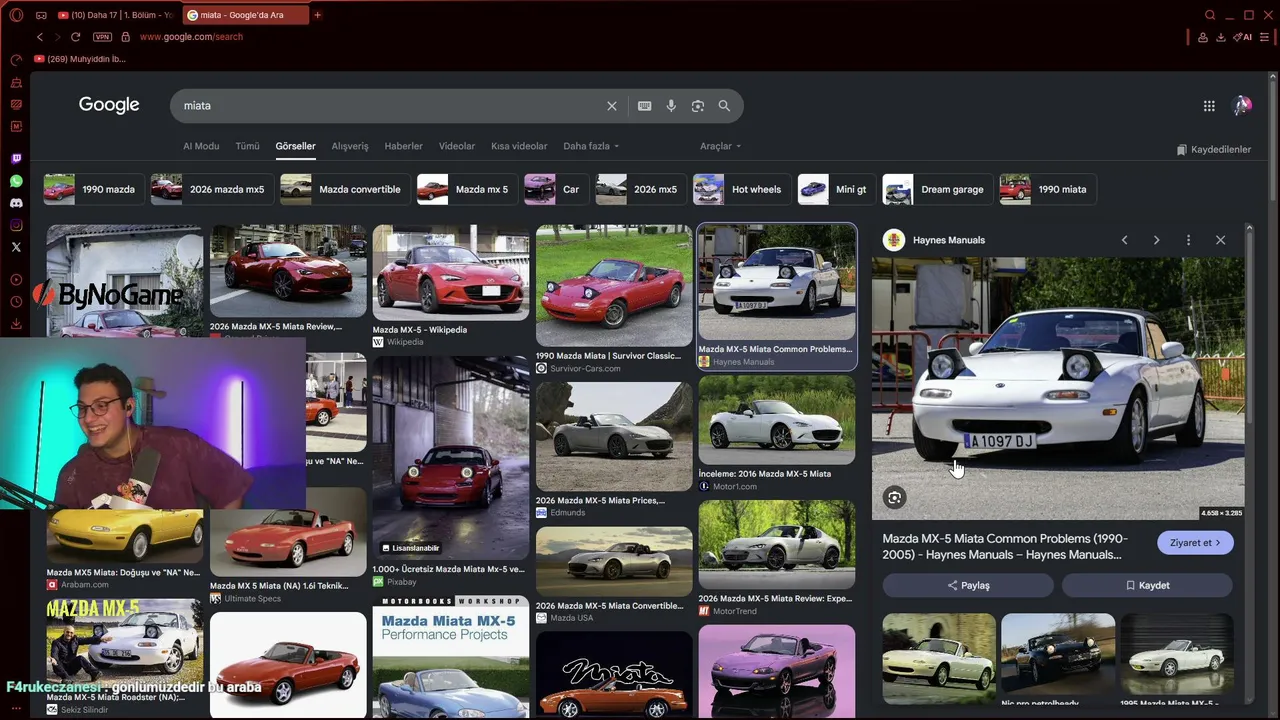Start voice search with the microphone
Screen dimensions: 1280x720
pos(671,106)
